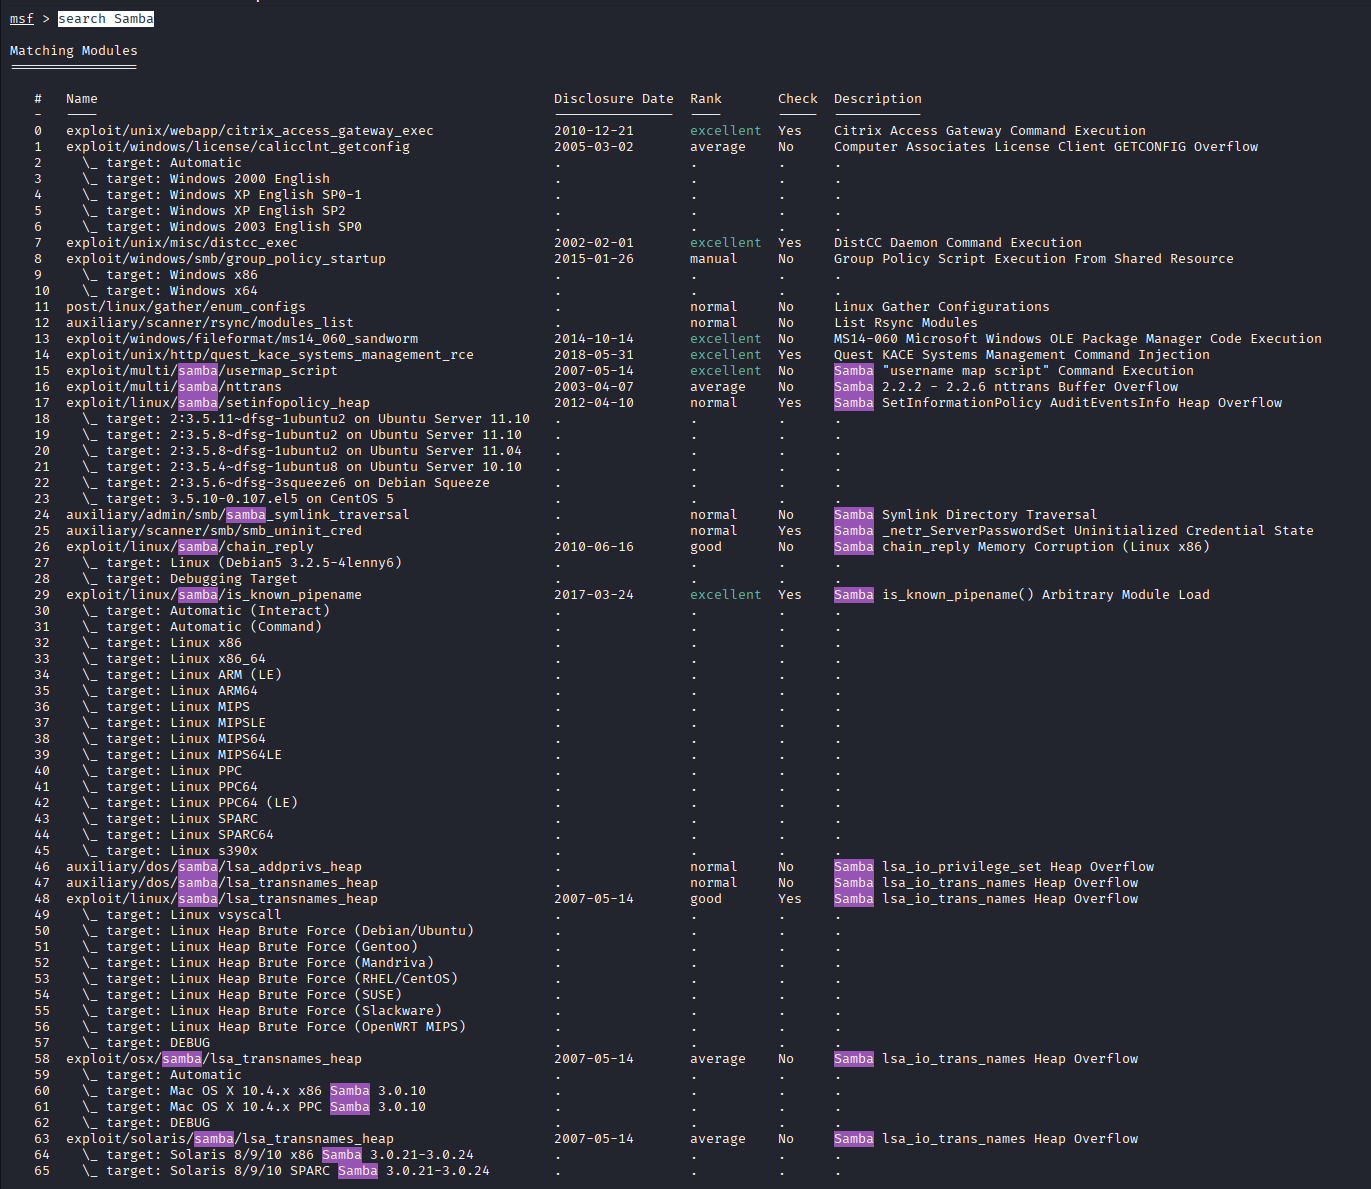Click the 'Samba Symlink Directory Traversal' description
1371x1189 pixels.
coord(965,515)
